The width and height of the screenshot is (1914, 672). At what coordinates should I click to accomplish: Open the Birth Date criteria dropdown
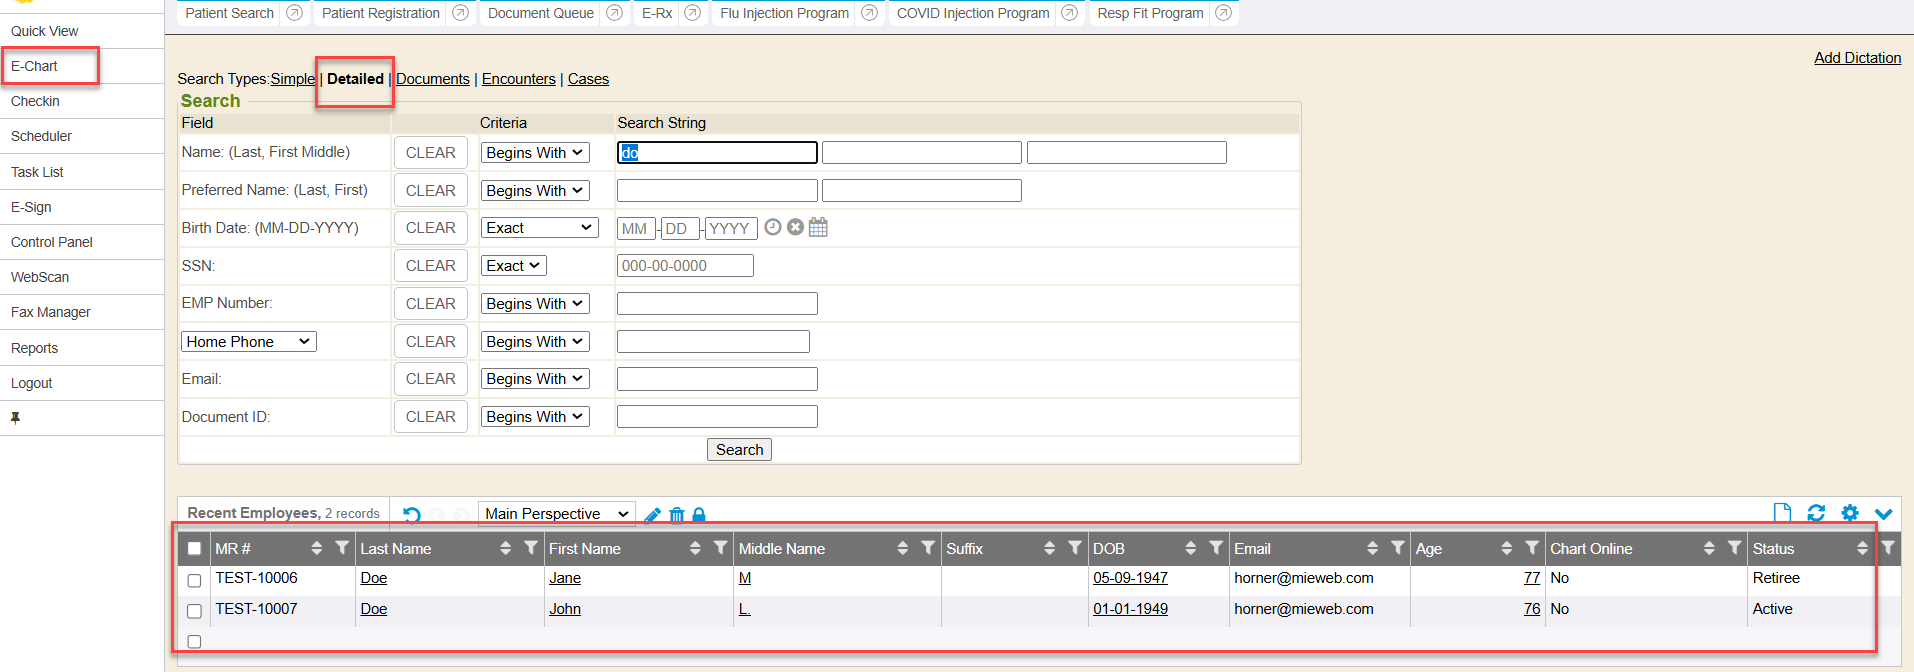tap(539, 228)
